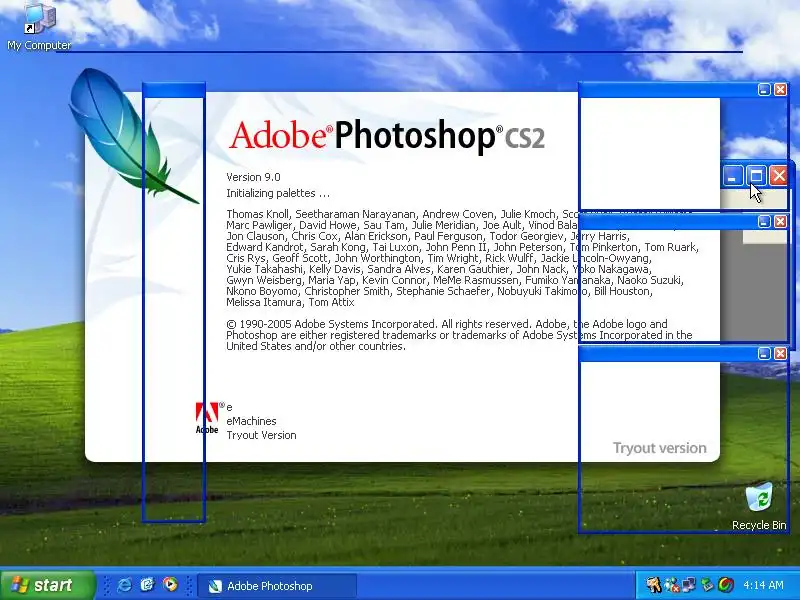Click the Adobe Photoshop taskbar button

coord(277,586)
